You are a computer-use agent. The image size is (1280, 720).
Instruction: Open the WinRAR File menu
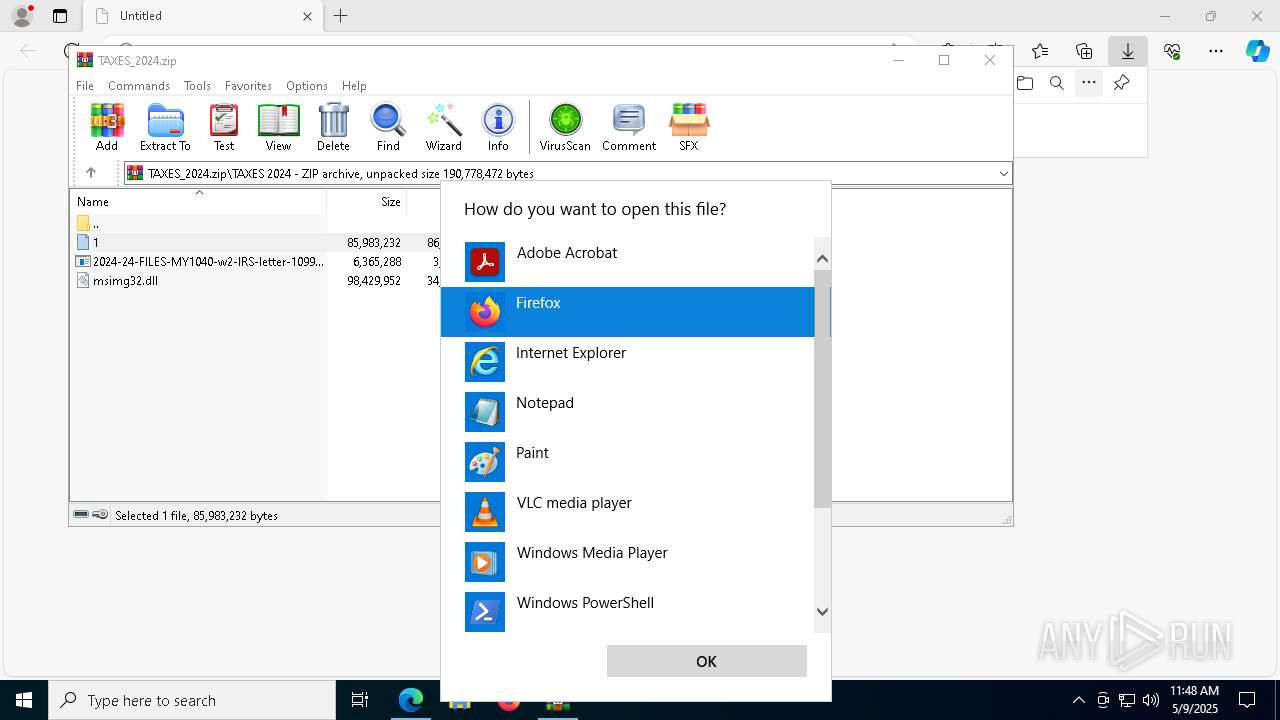click(85, 86)
